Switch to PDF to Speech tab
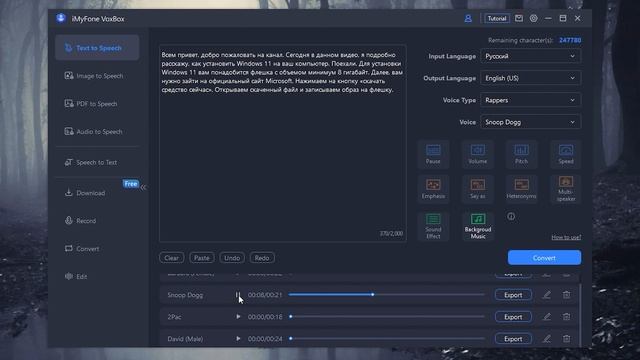 pyautogui.click(x=97, y=104)
